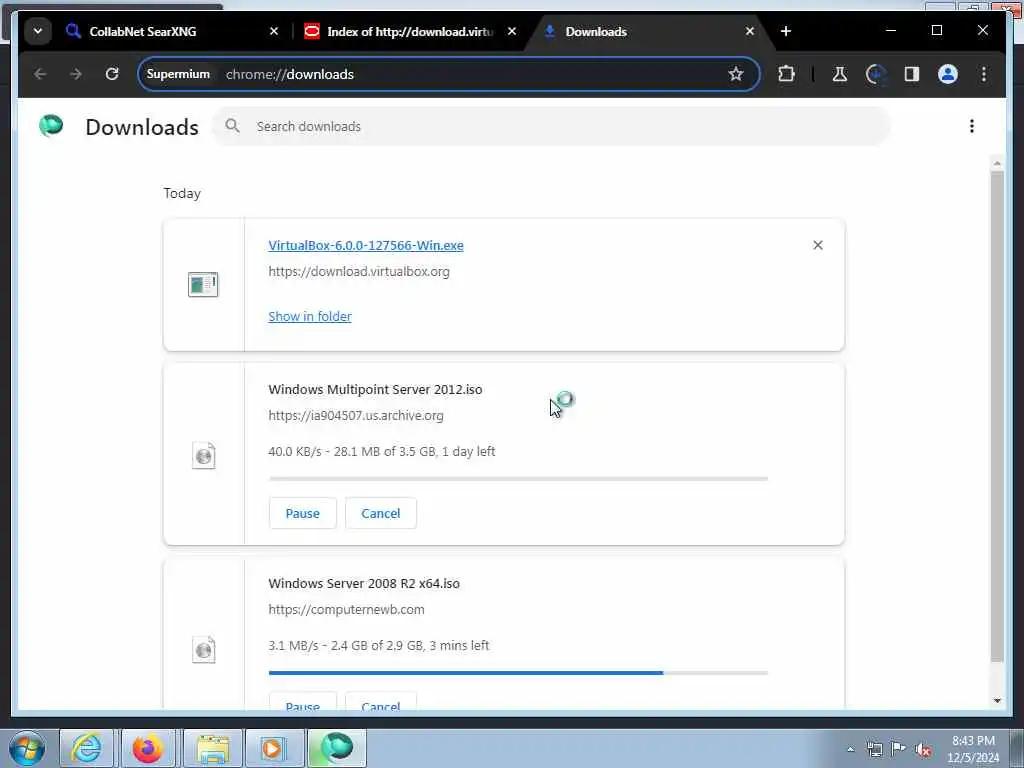Open the tab search dropdown arrow
This screenshot has height=768, width=1024.
coord(38,31)
